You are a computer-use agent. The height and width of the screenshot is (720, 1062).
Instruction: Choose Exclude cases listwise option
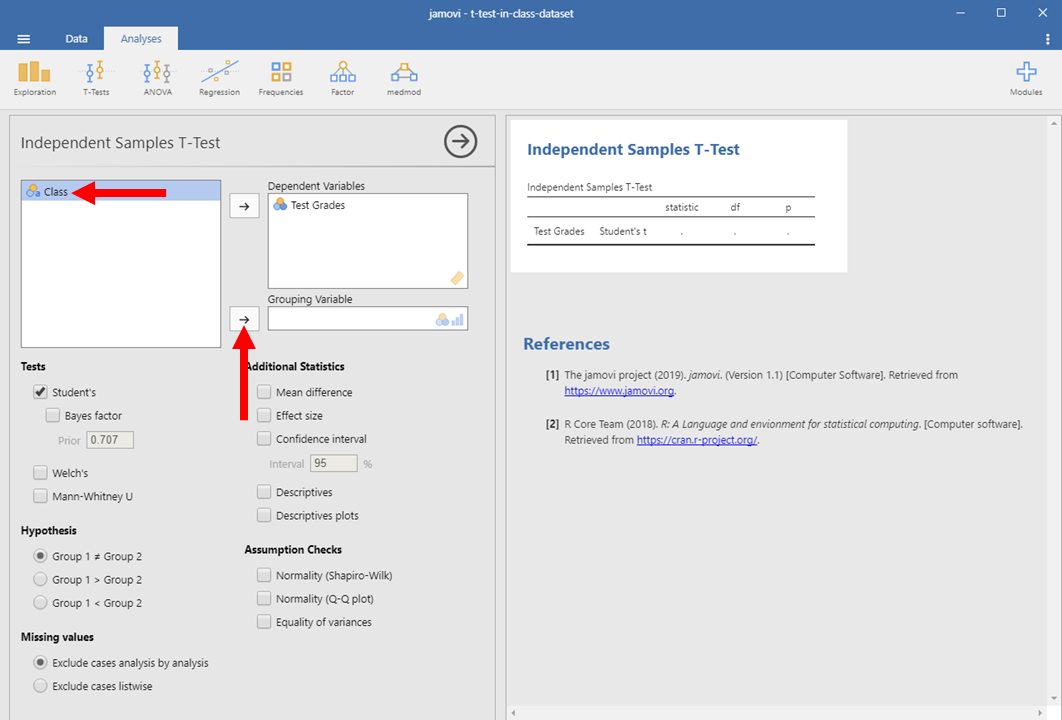41,686
